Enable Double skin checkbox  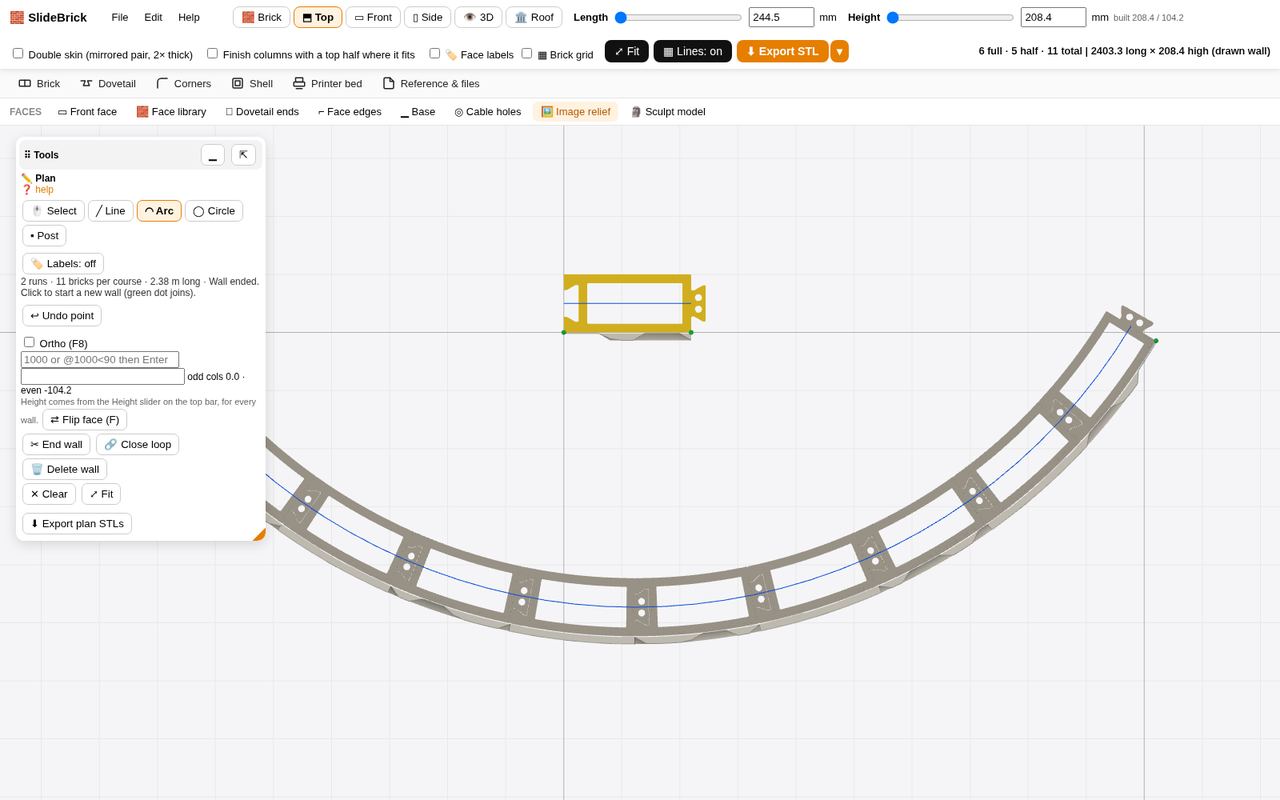[x=18, y=53]
